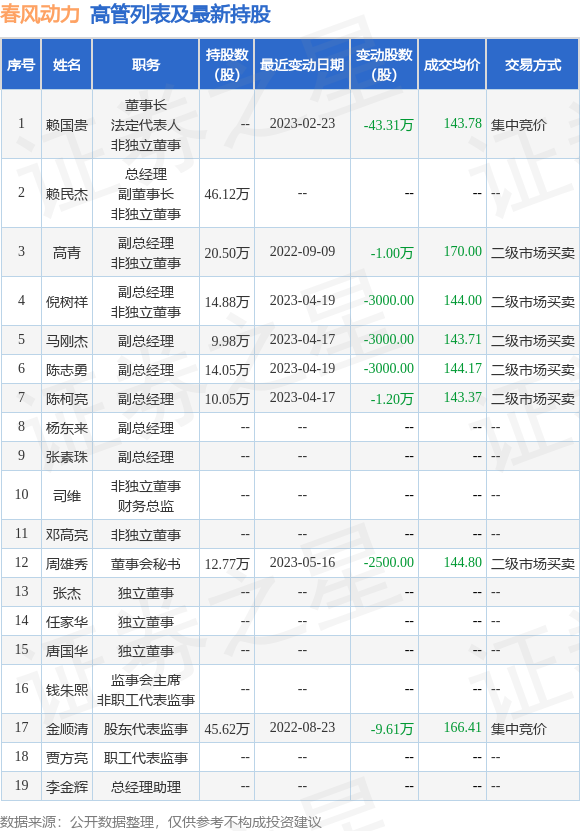580x831 pixels.
Task: Click the name 钱朱熙
Action: pos(67,689)
